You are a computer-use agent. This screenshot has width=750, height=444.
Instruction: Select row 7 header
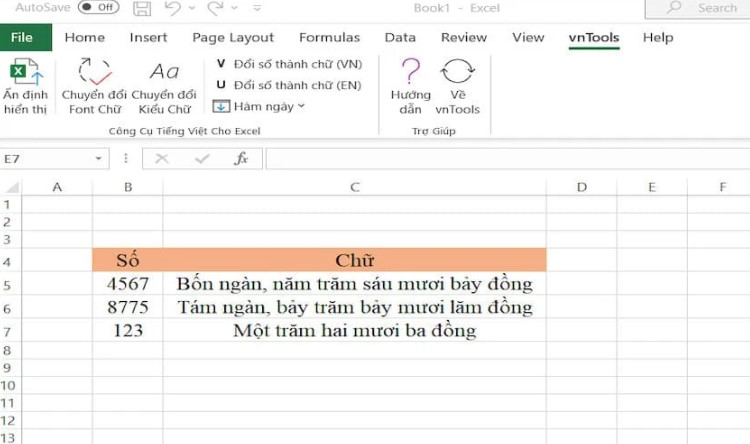10,331
